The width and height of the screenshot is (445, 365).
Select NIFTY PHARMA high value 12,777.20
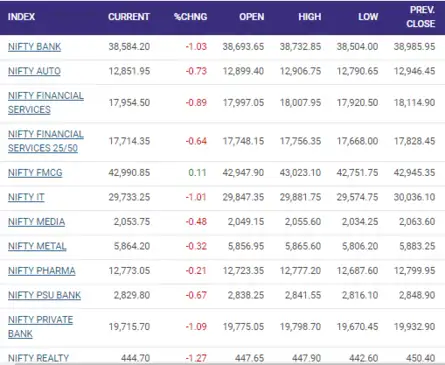pyautogui.click(x=300, y=271)
